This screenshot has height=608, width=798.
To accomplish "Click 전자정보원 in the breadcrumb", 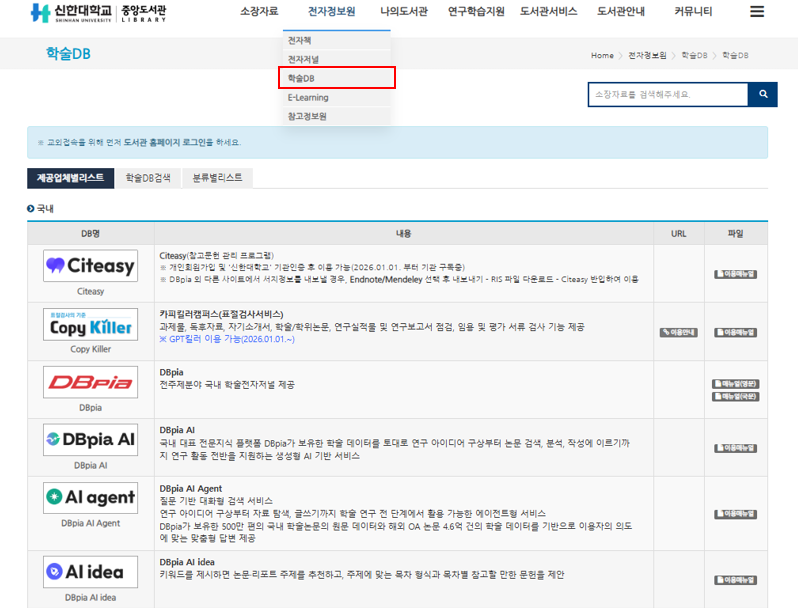I will coord(647,55).
